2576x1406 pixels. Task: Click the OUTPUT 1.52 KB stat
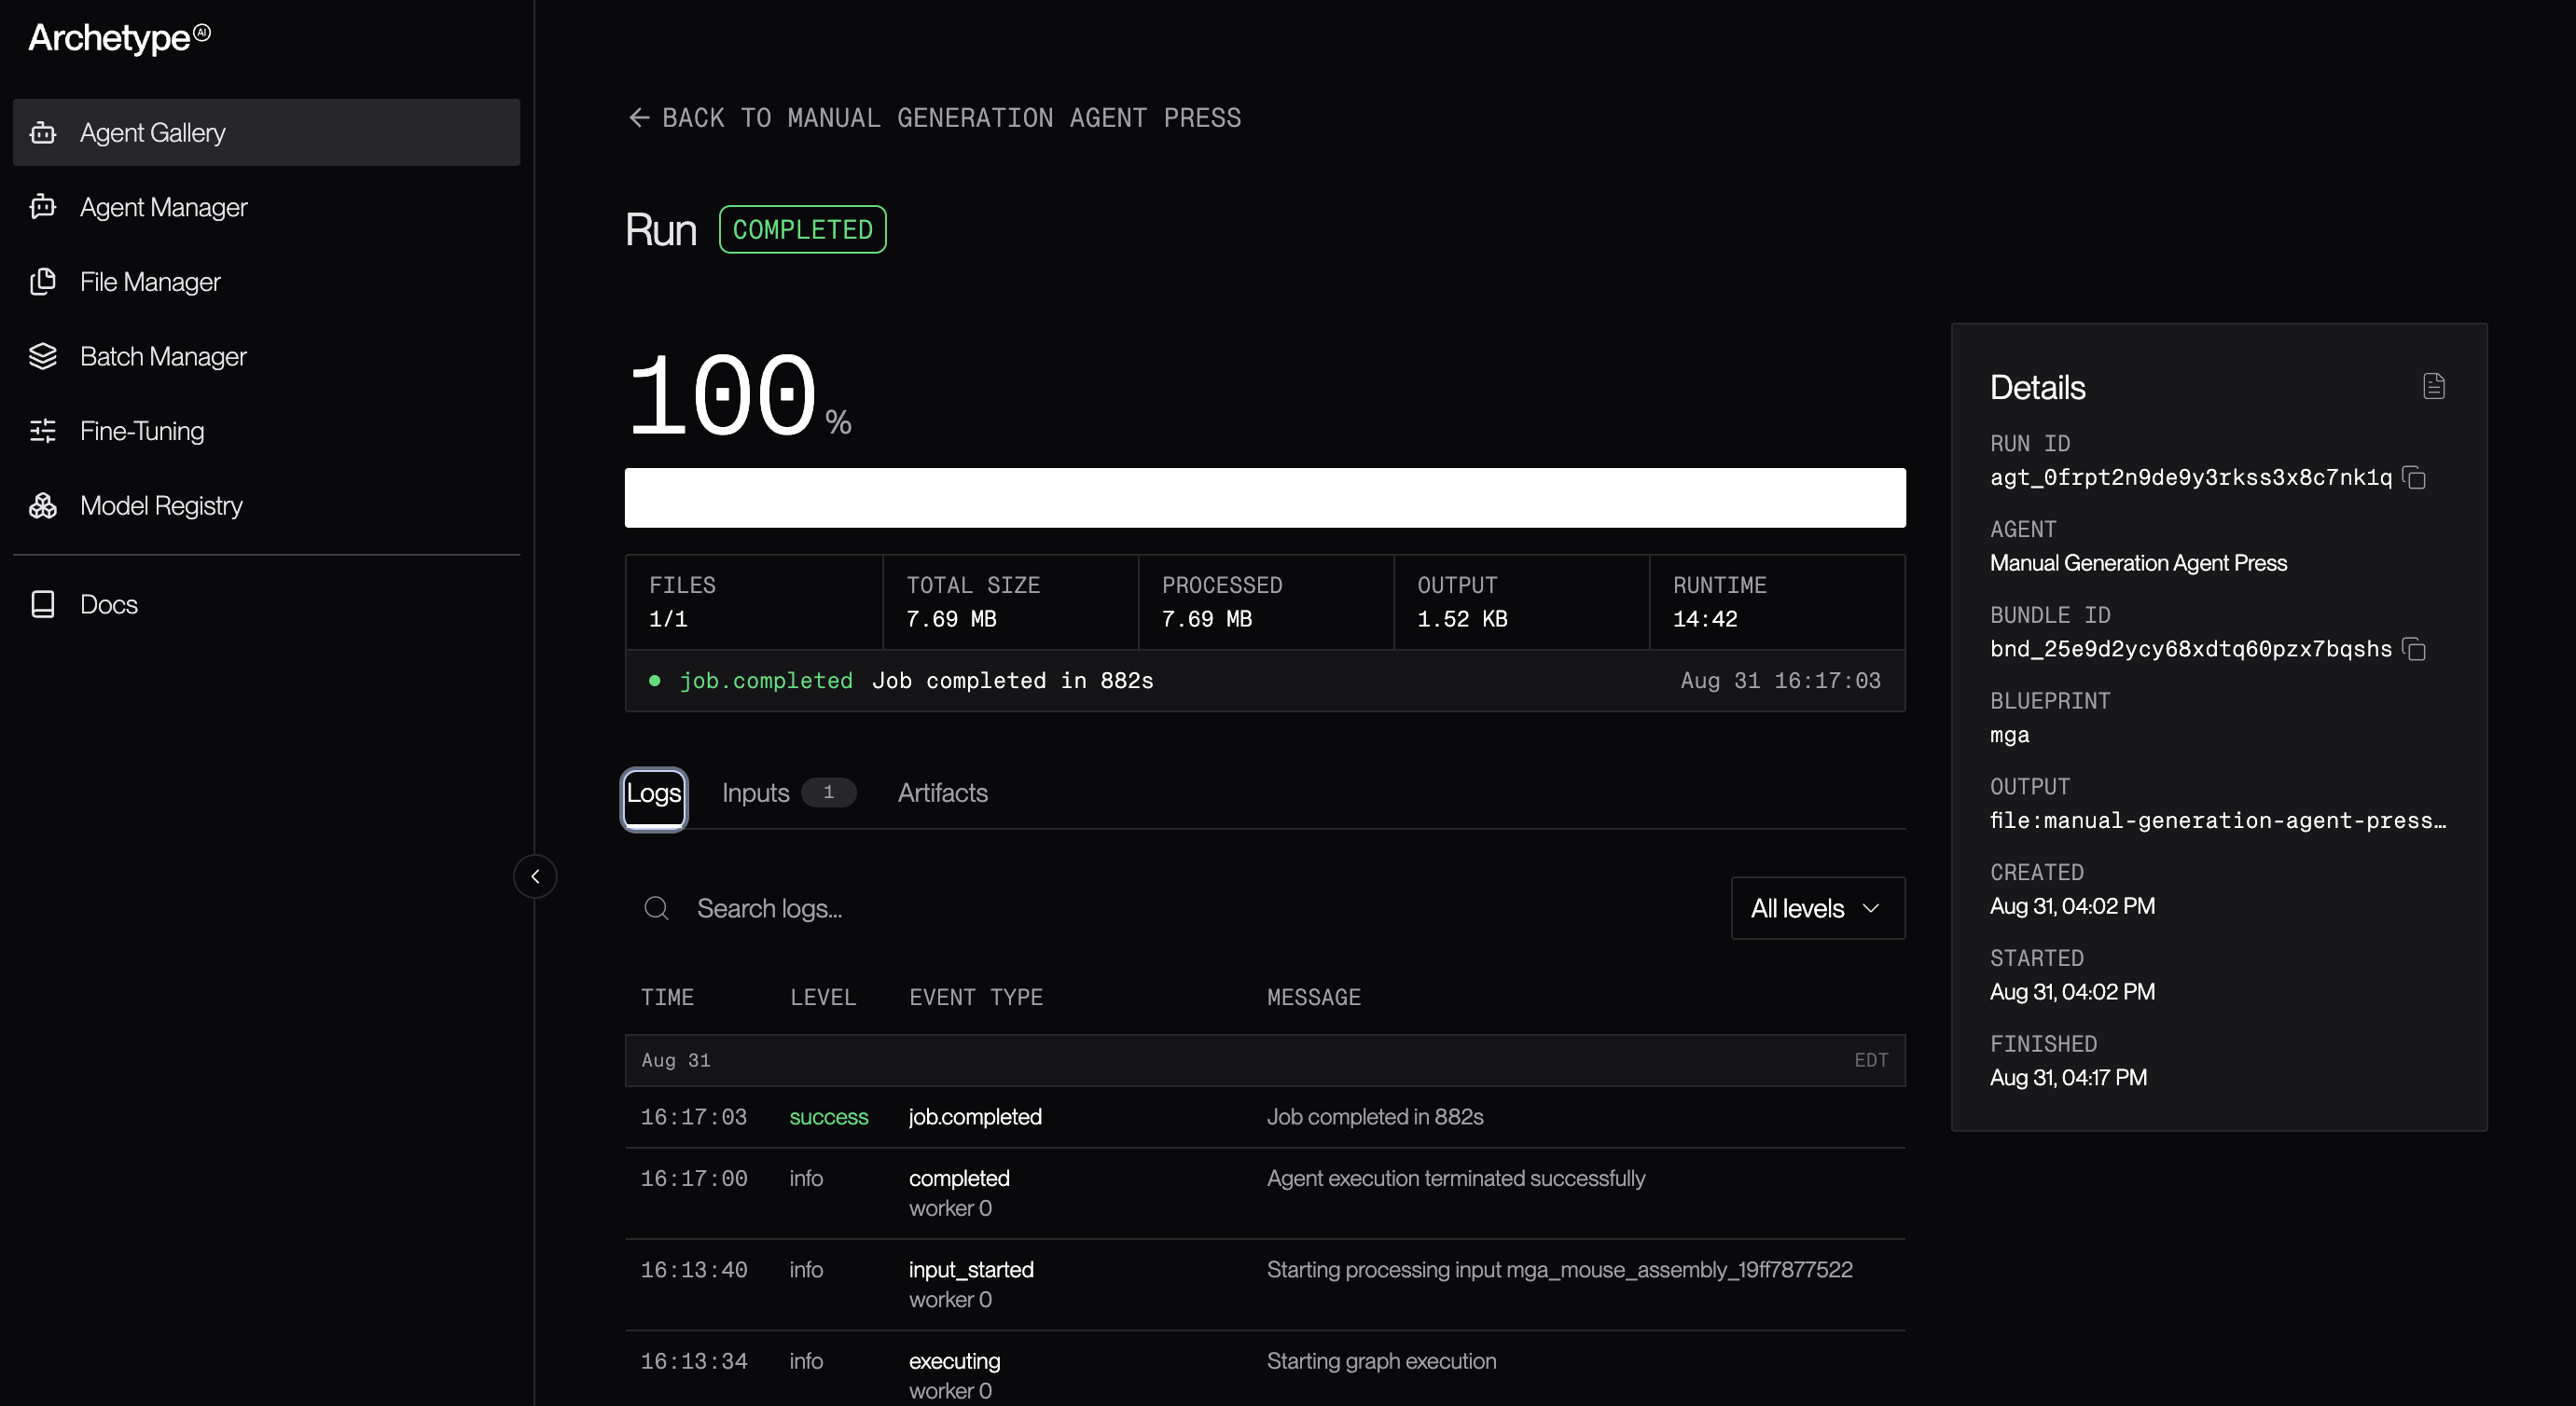(x=1521, y=602)
